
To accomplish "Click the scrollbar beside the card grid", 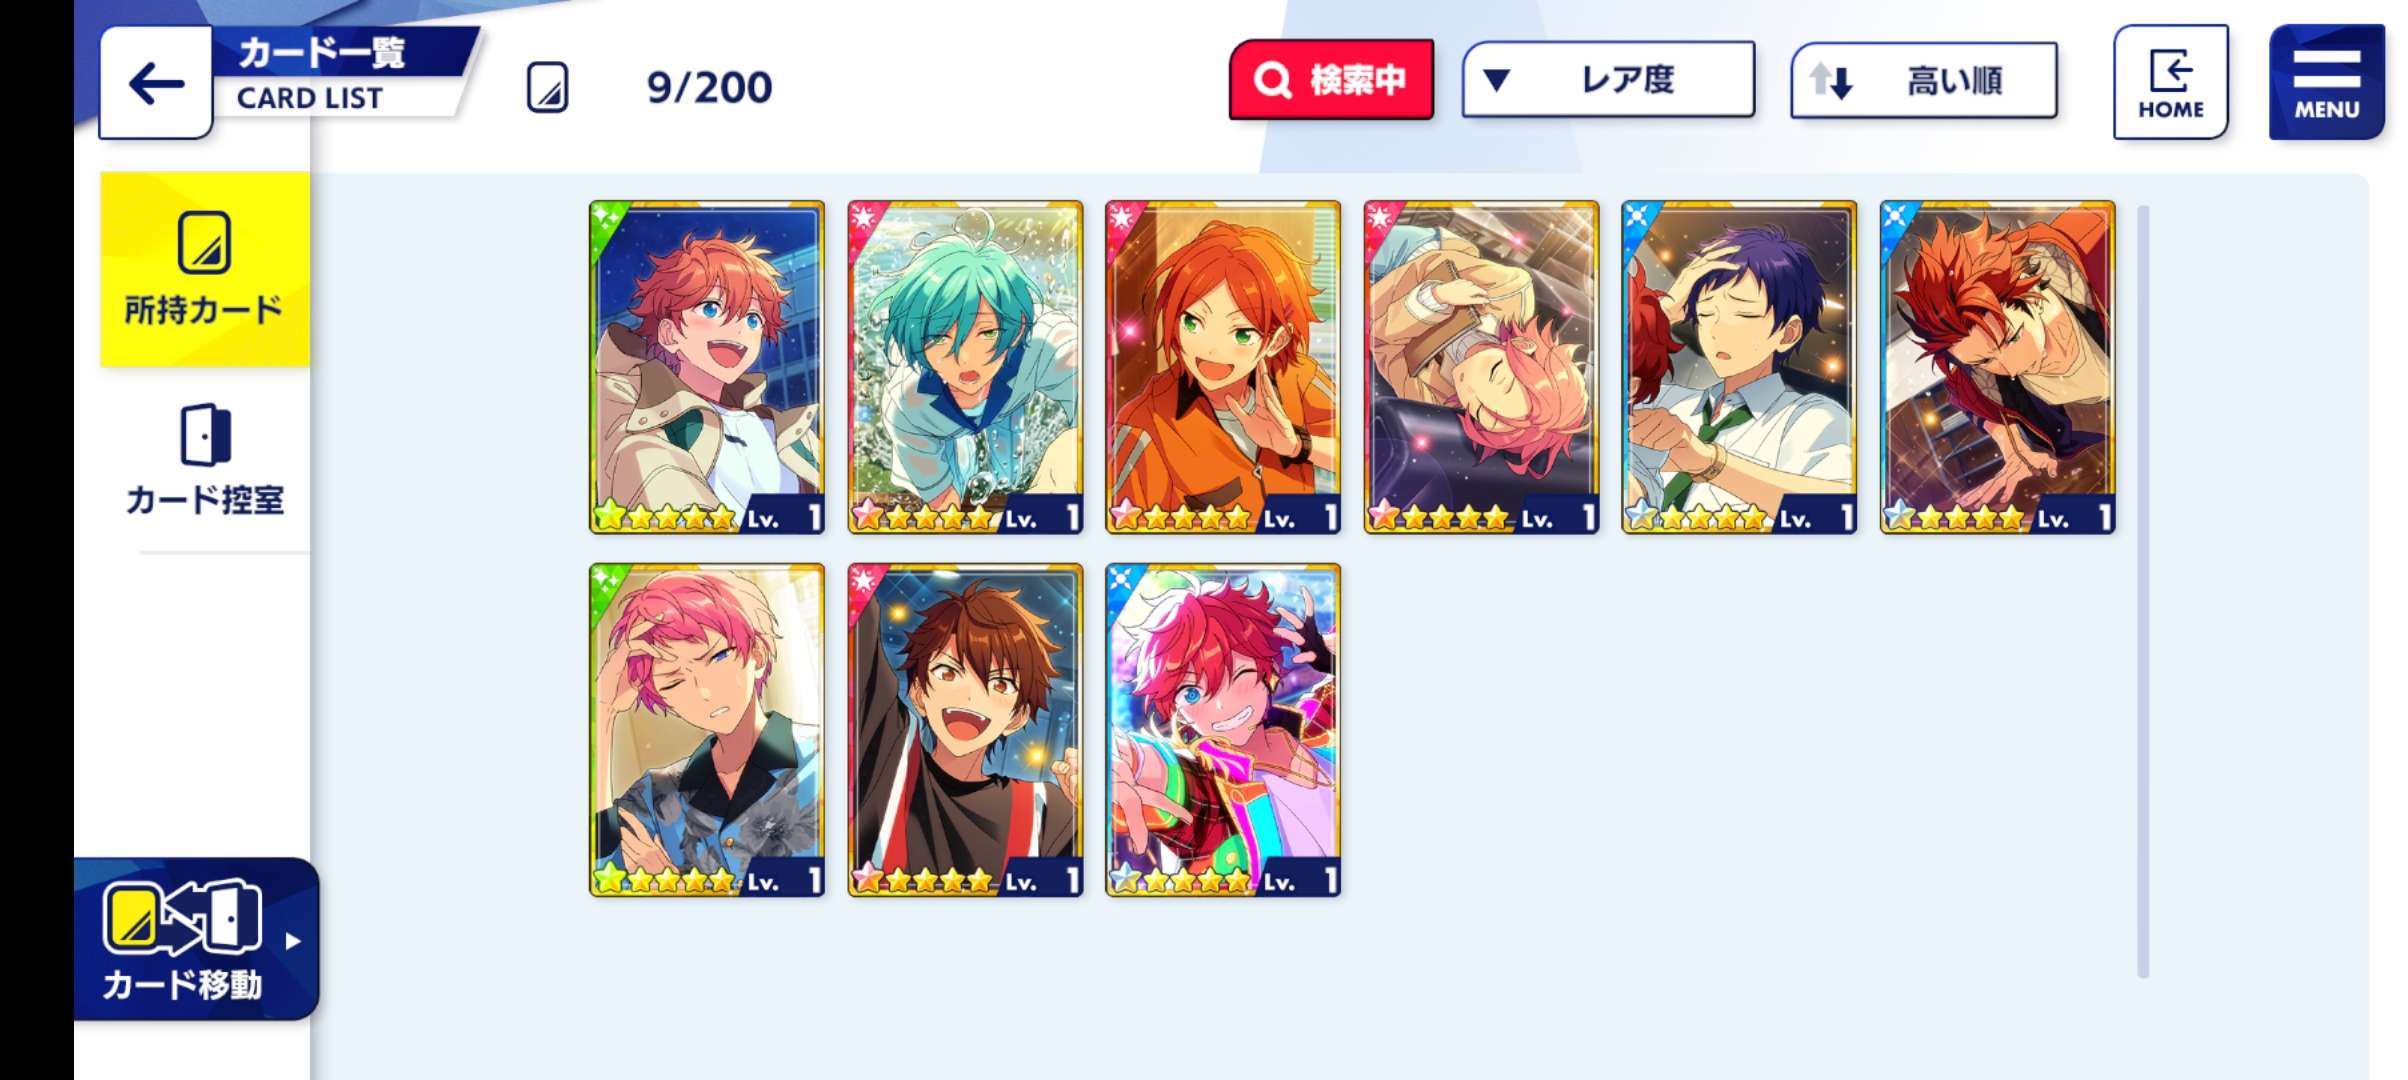I will tap(2143, 590).
